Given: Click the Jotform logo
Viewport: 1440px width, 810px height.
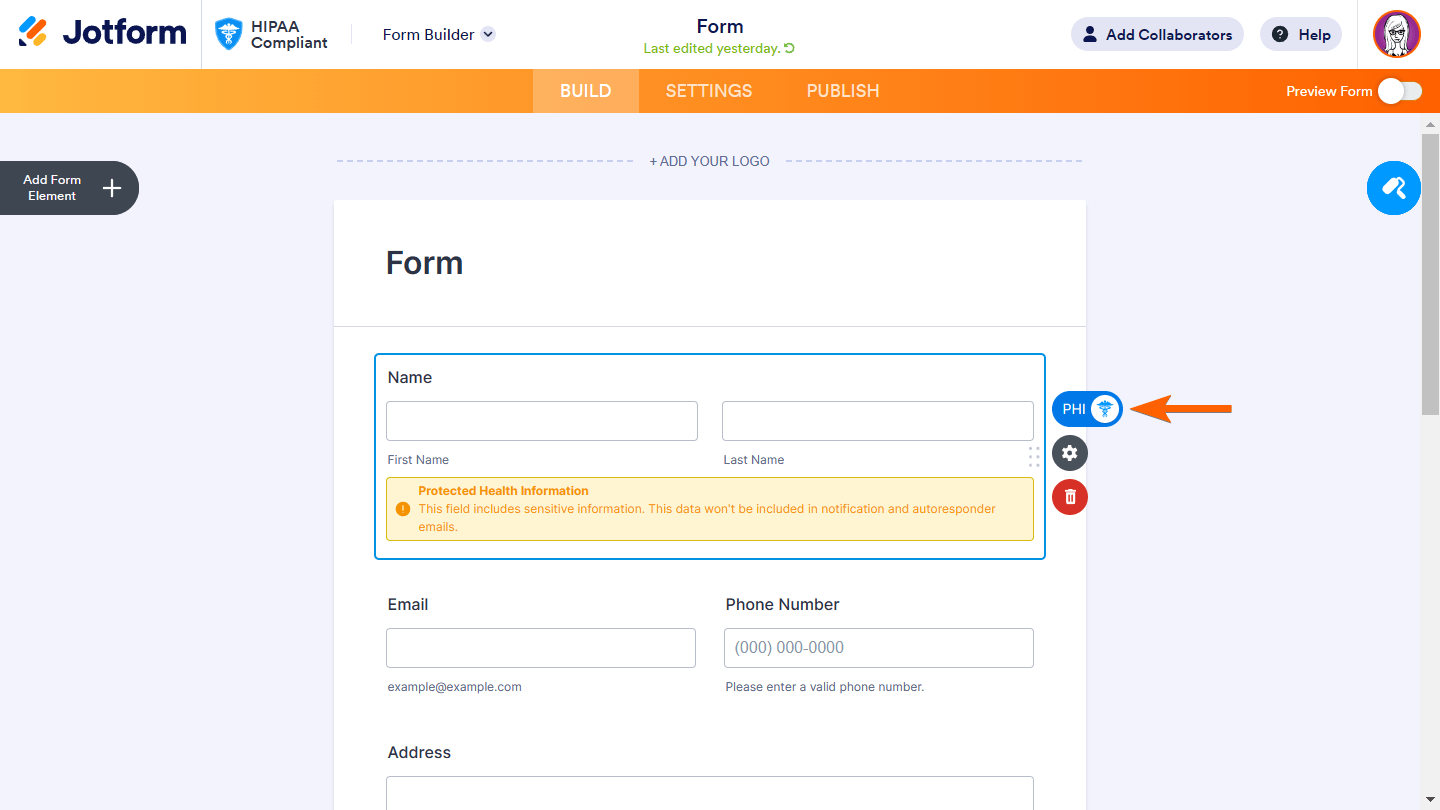Looking at the screenshot, I should [102, 33].
